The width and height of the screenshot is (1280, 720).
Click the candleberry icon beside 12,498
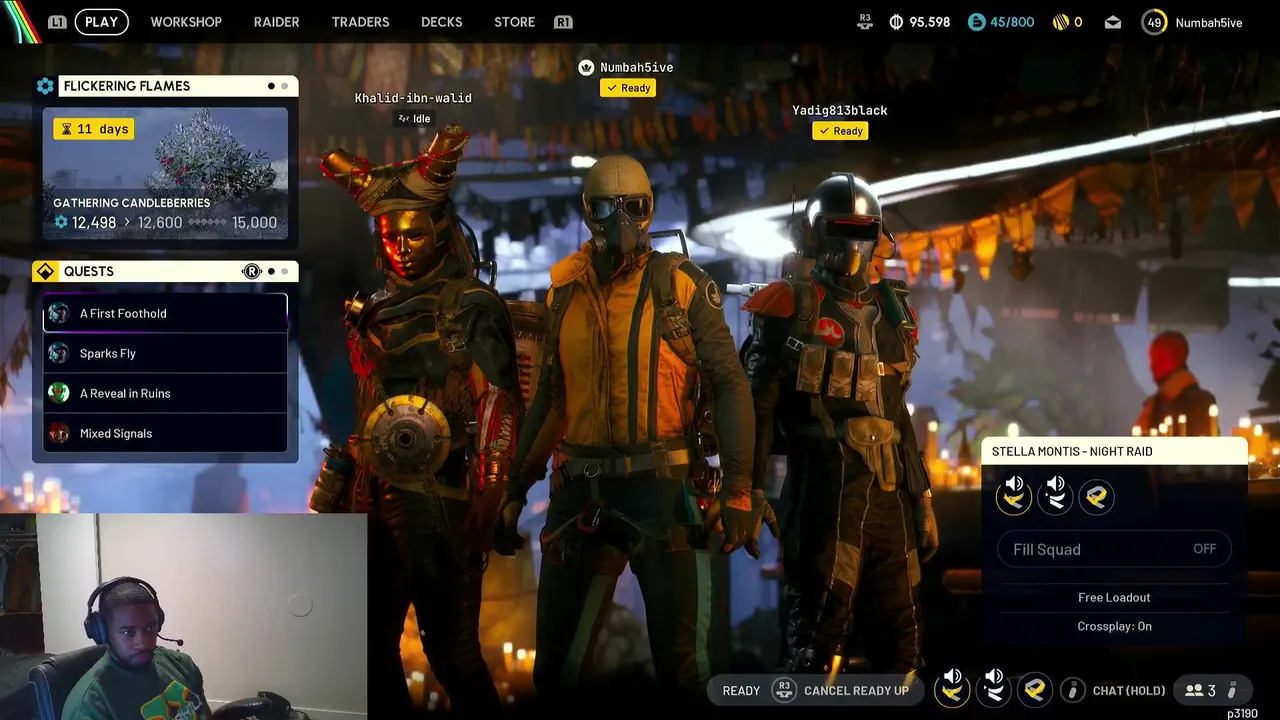(61, 222)
